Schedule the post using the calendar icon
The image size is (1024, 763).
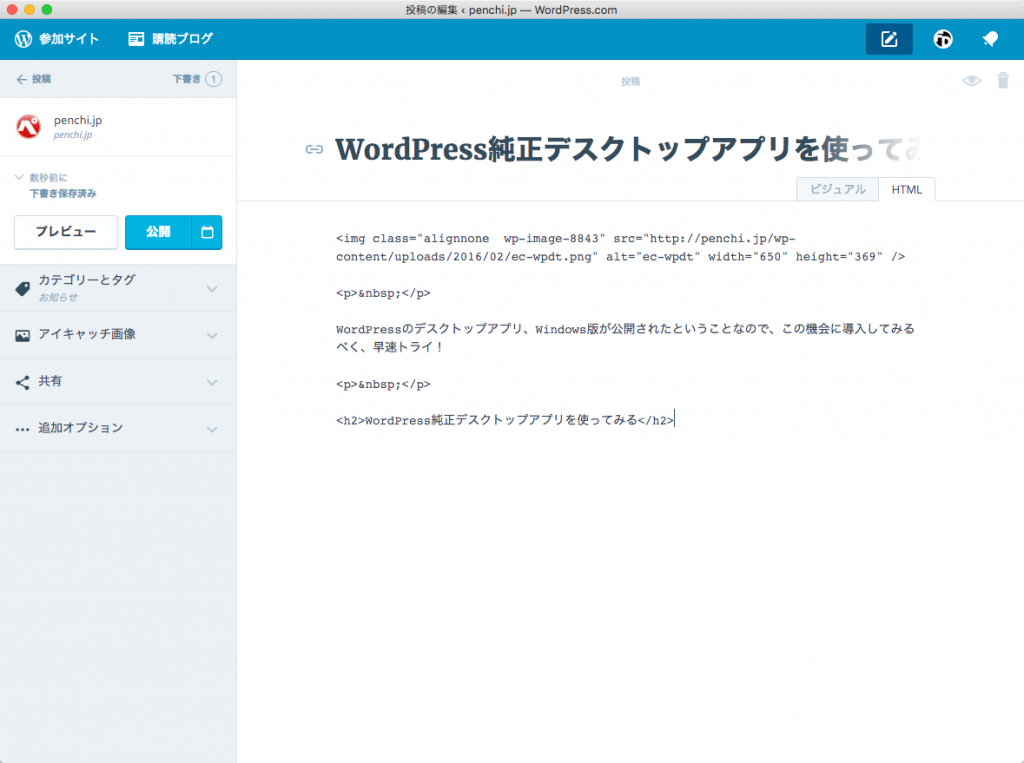pos(209,232)
